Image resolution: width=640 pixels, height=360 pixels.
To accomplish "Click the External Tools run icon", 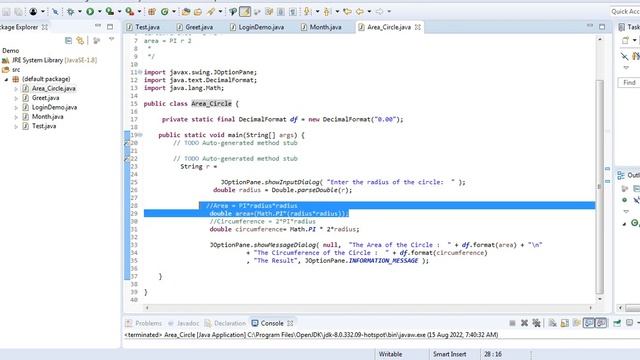I will [129, 12].
